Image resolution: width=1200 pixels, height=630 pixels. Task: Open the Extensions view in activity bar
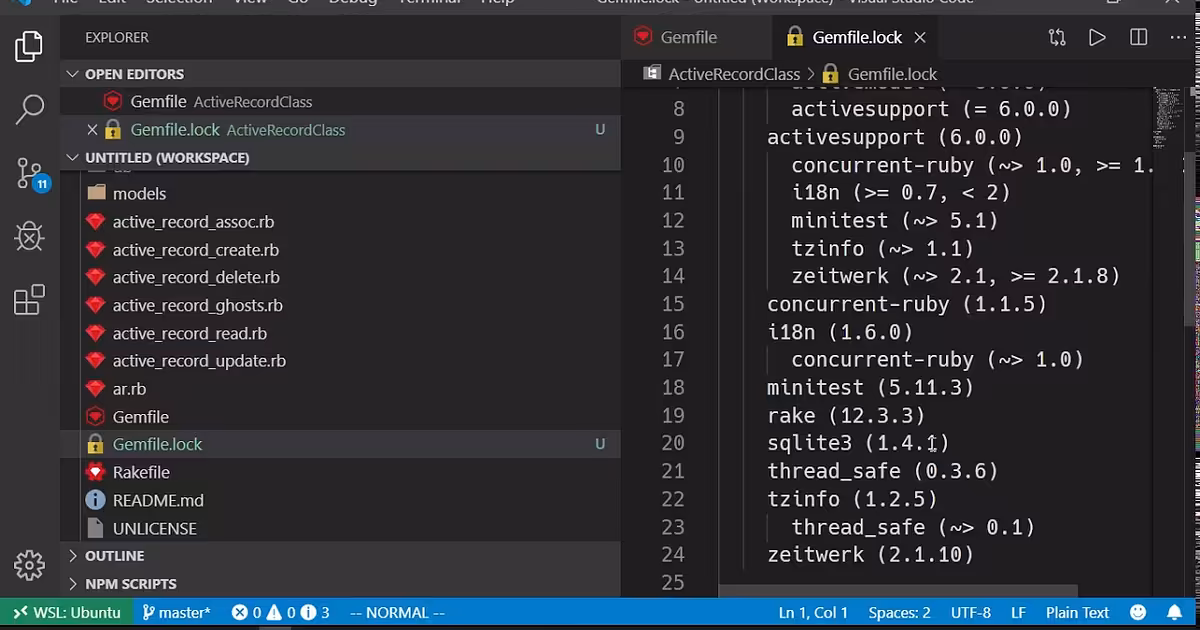tap(29, 300)
